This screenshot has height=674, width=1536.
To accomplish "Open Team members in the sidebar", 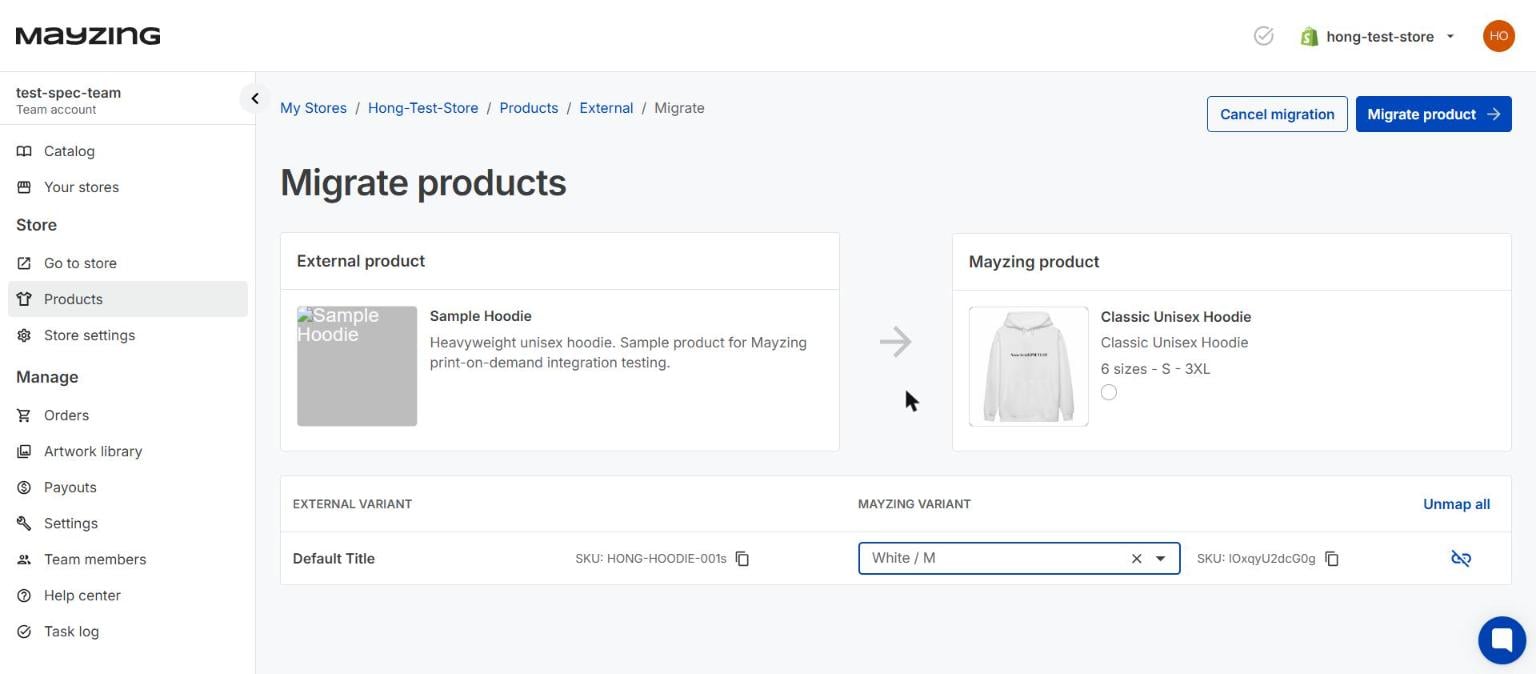I will (127, 559).
